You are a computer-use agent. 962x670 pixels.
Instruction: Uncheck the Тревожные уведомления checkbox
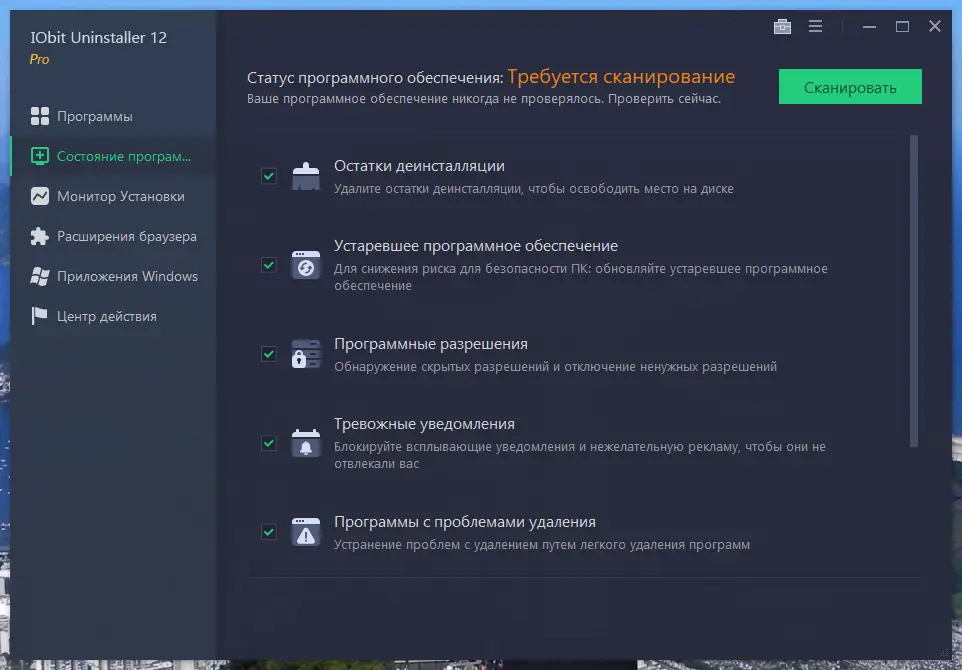coord(268,443)
